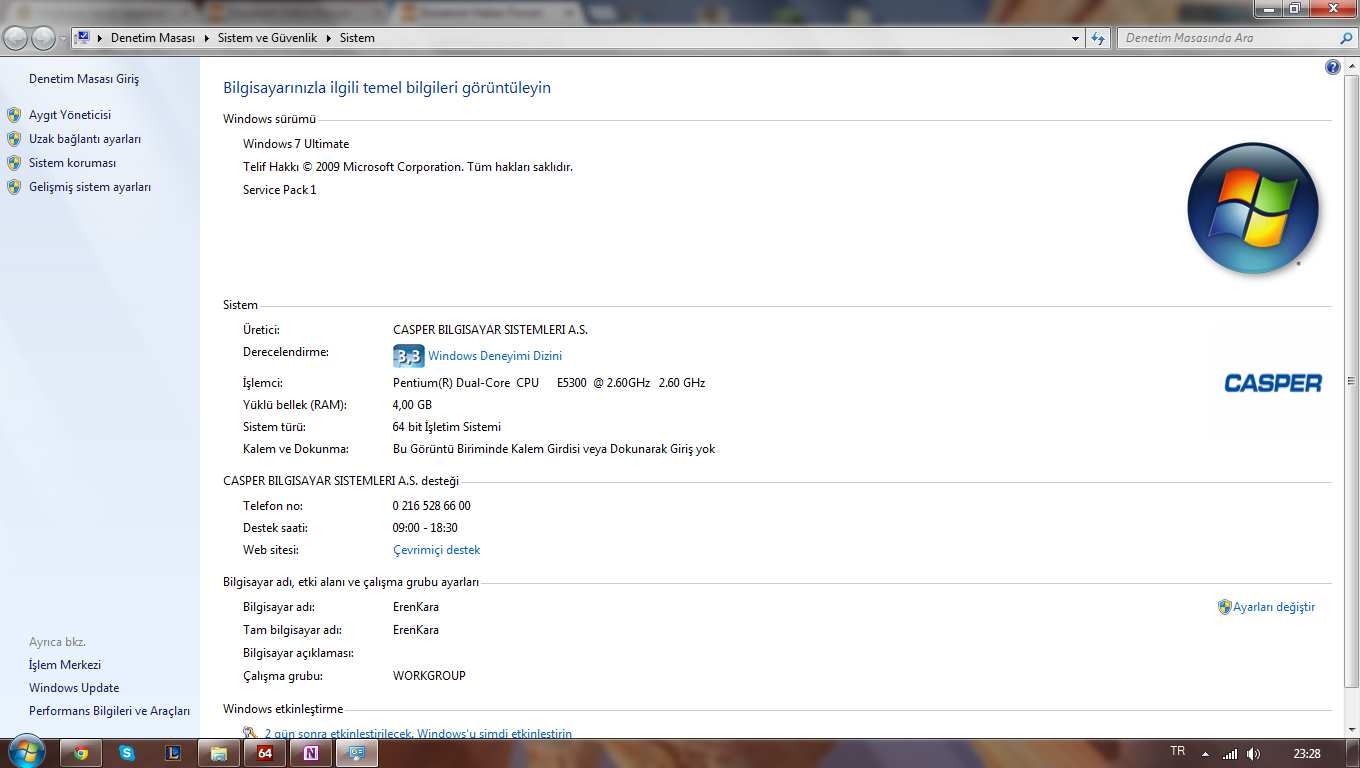This screenshot has height=768, width=1360.
Task: Click the scrollbar down arrow
Action: [x=1352, y=731]
